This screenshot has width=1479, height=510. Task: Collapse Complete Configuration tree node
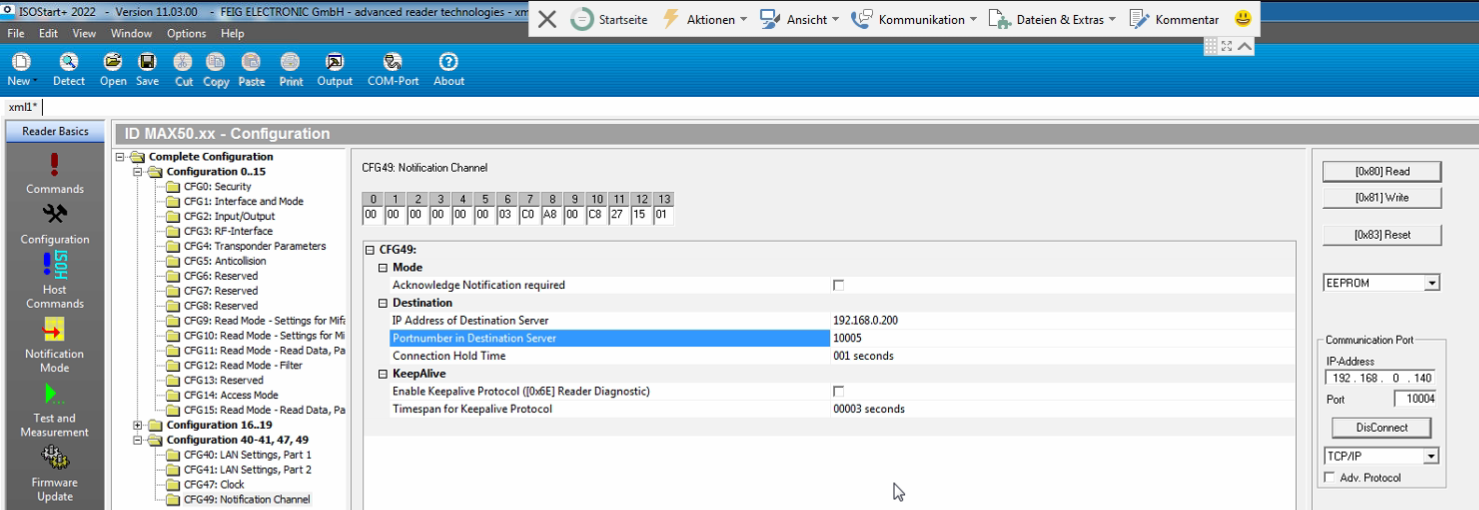121,157
